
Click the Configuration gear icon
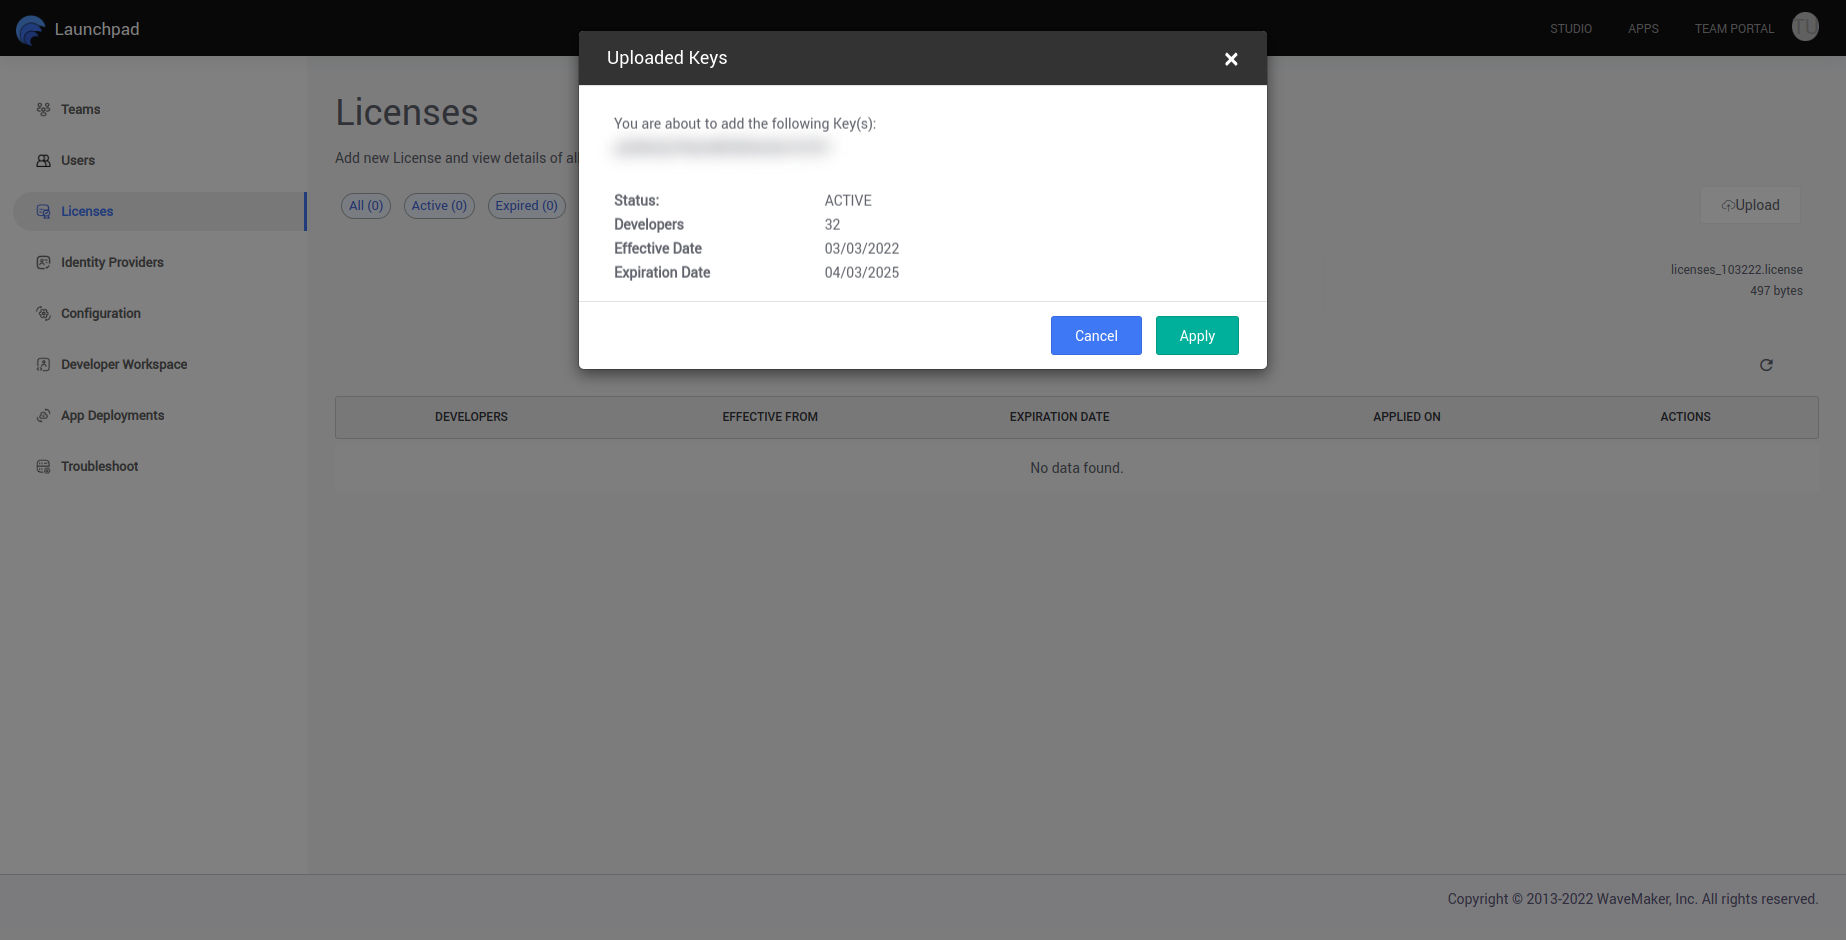point(43,313)
